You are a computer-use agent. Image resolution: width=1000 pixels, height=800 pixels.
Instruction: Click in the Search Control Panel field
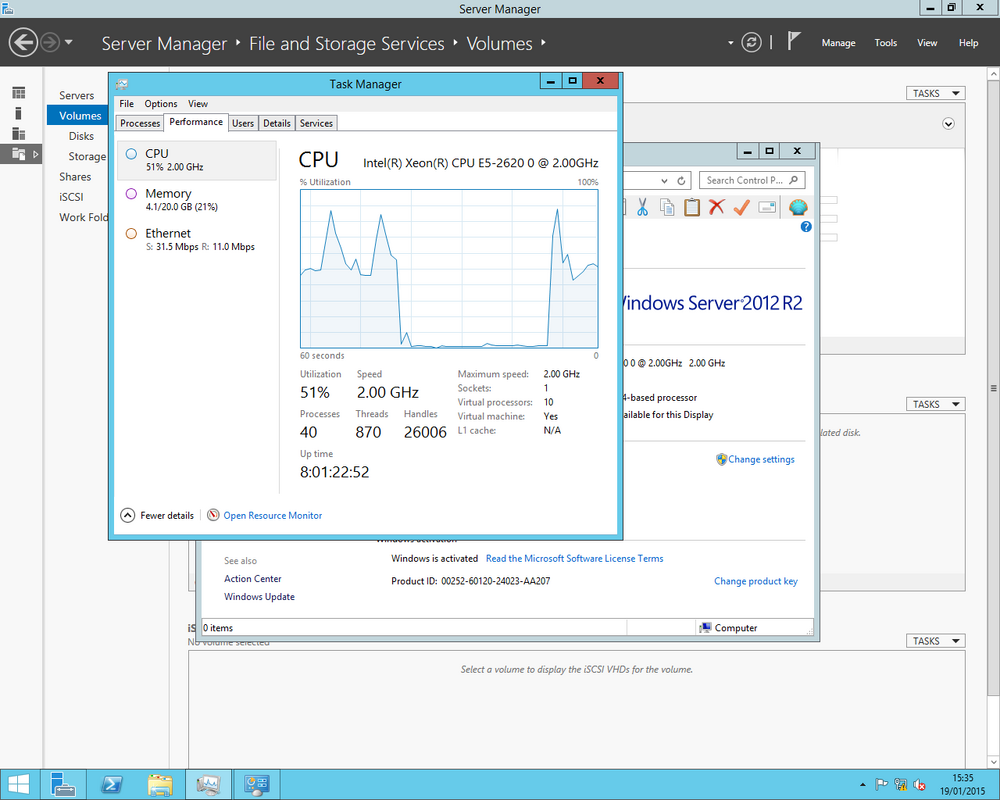click(x=752, y=181)
